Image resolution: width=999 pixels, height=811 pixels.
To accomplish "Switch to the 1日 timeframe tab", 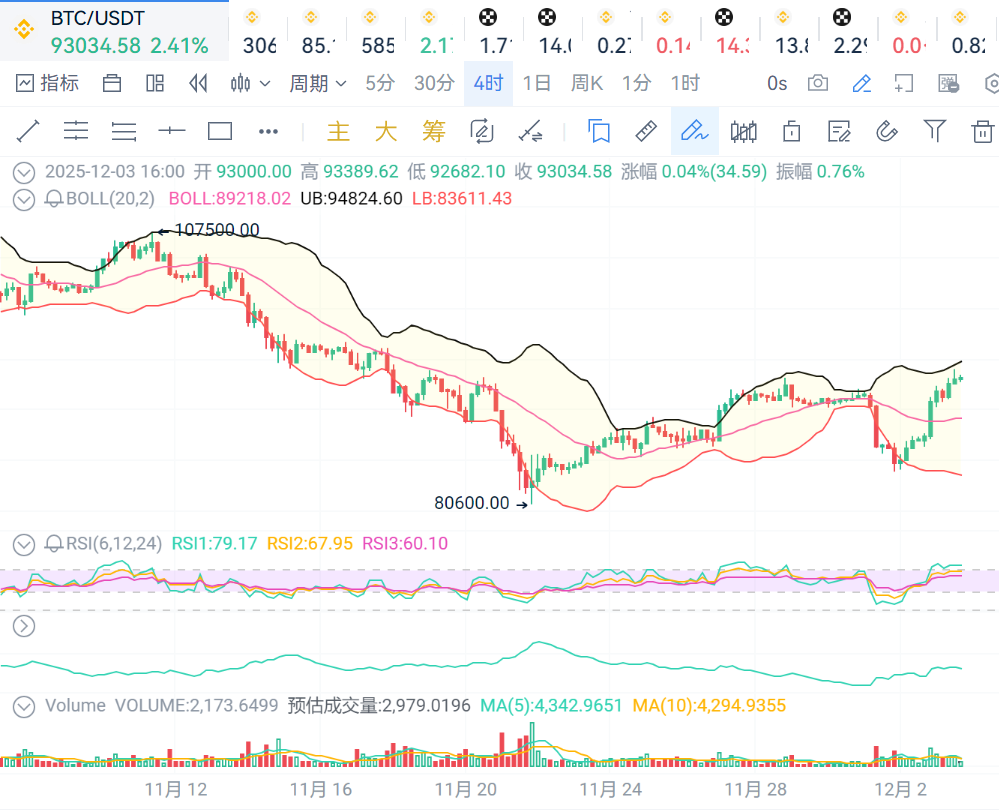I will pyautogui.click(x=537, y=83).
